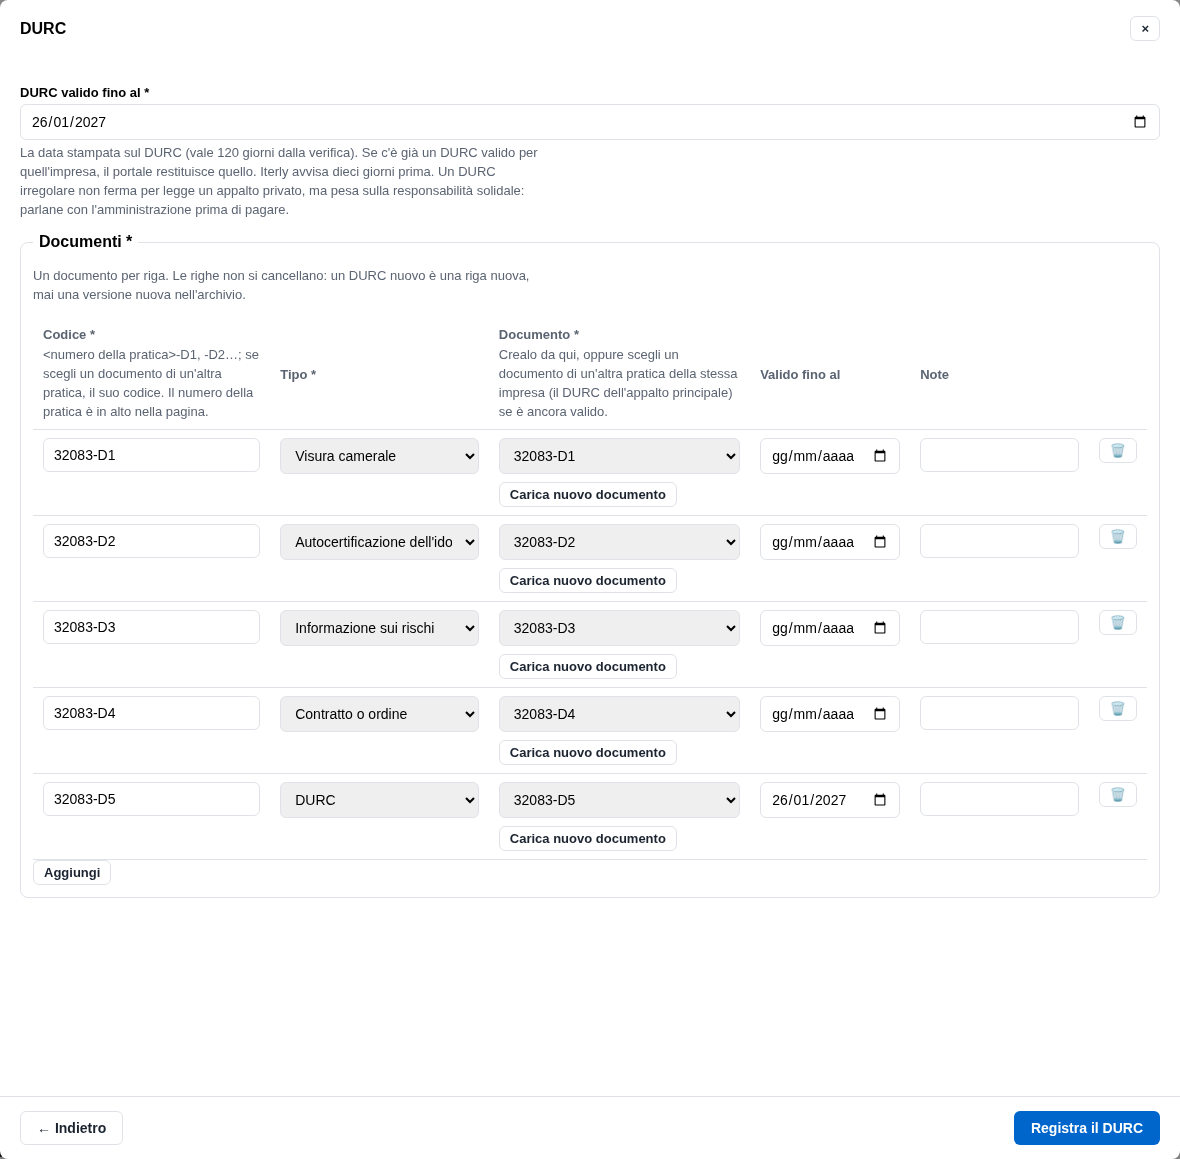Edit the 32083-D1 codice field
The image size is (1180, 1159).
(151, 455)
